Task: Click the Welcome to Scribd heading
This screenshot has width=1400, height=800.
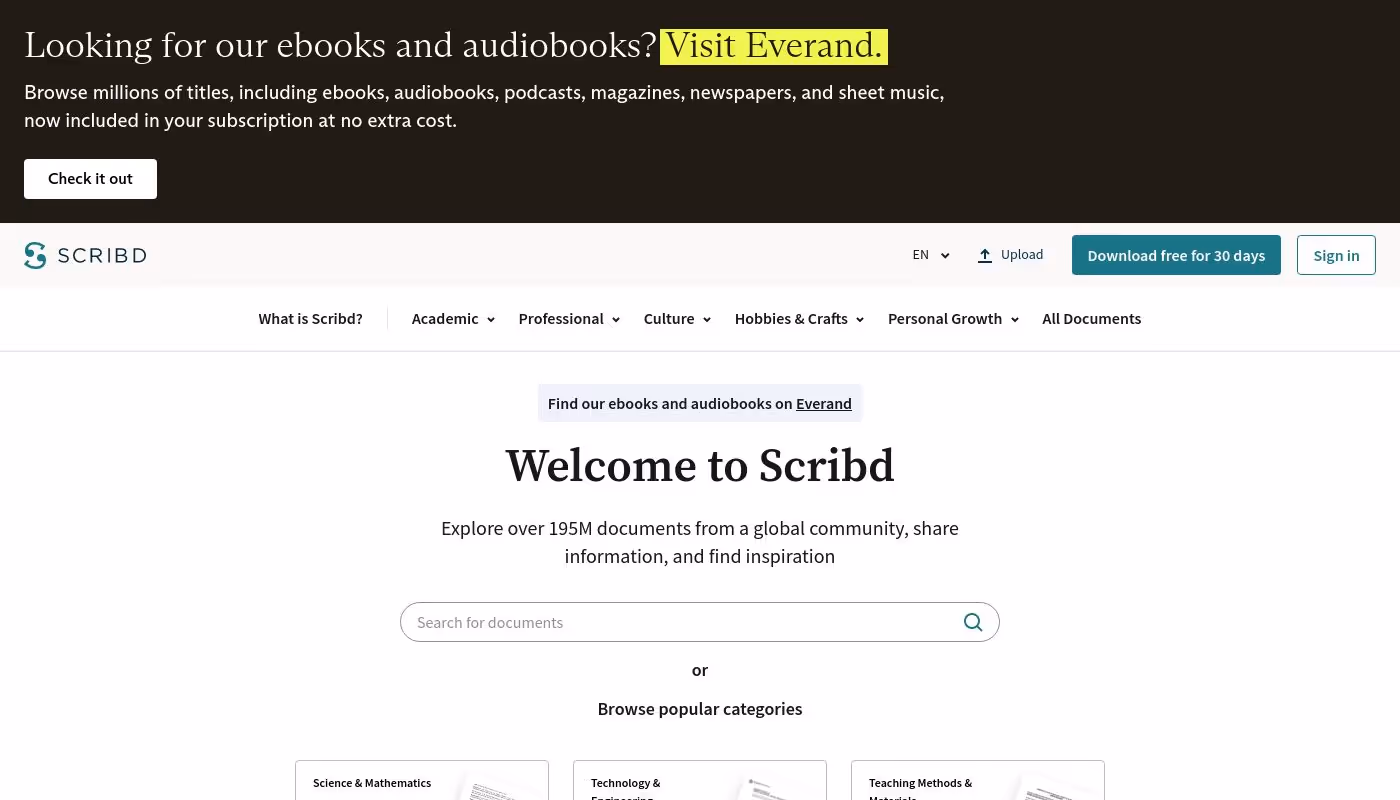Action: point(700,467)
